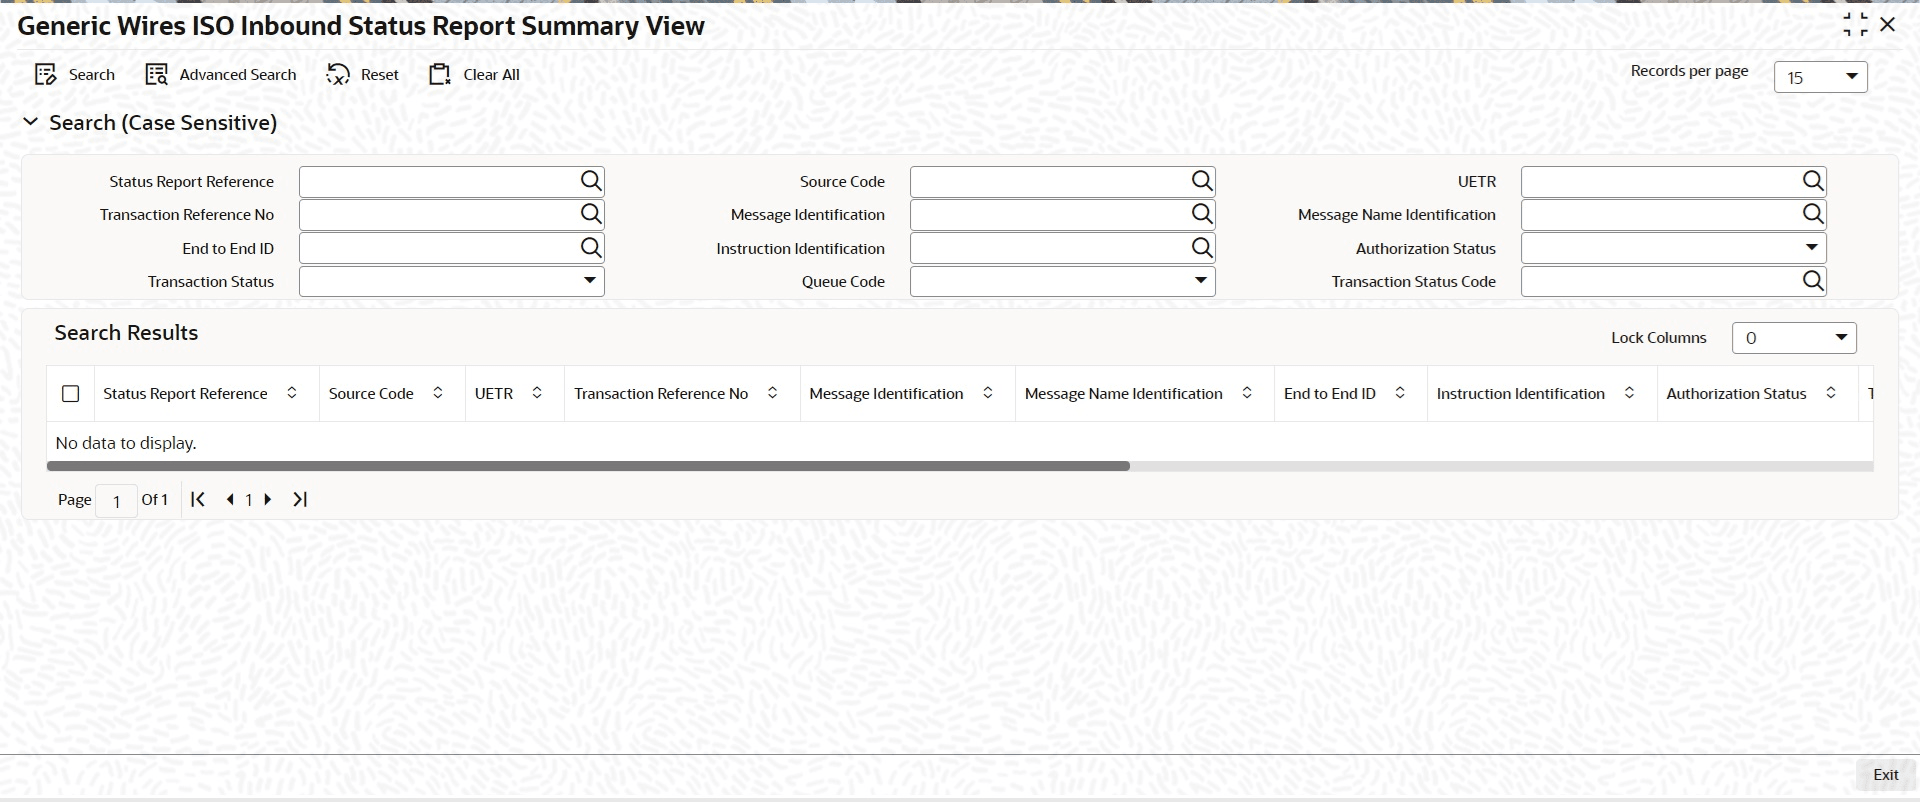
Task: Click the Exit button
Action: pos(1885,775)
